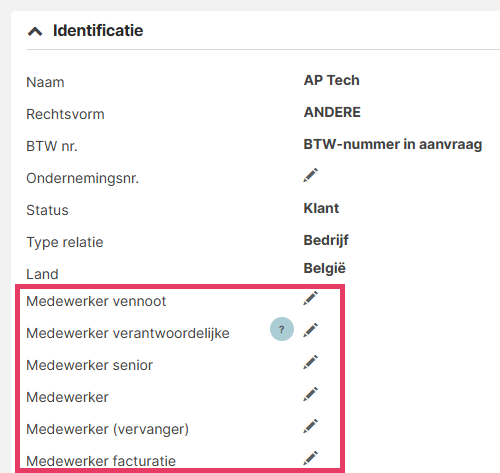The image size is (500, 473).
Task: Click the Medewerker senior label
Action: point(89,365)
